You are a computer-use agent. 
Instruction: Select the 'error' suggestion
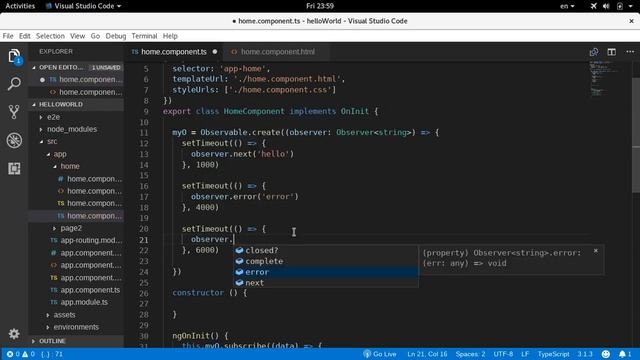(x=326, y=272)
